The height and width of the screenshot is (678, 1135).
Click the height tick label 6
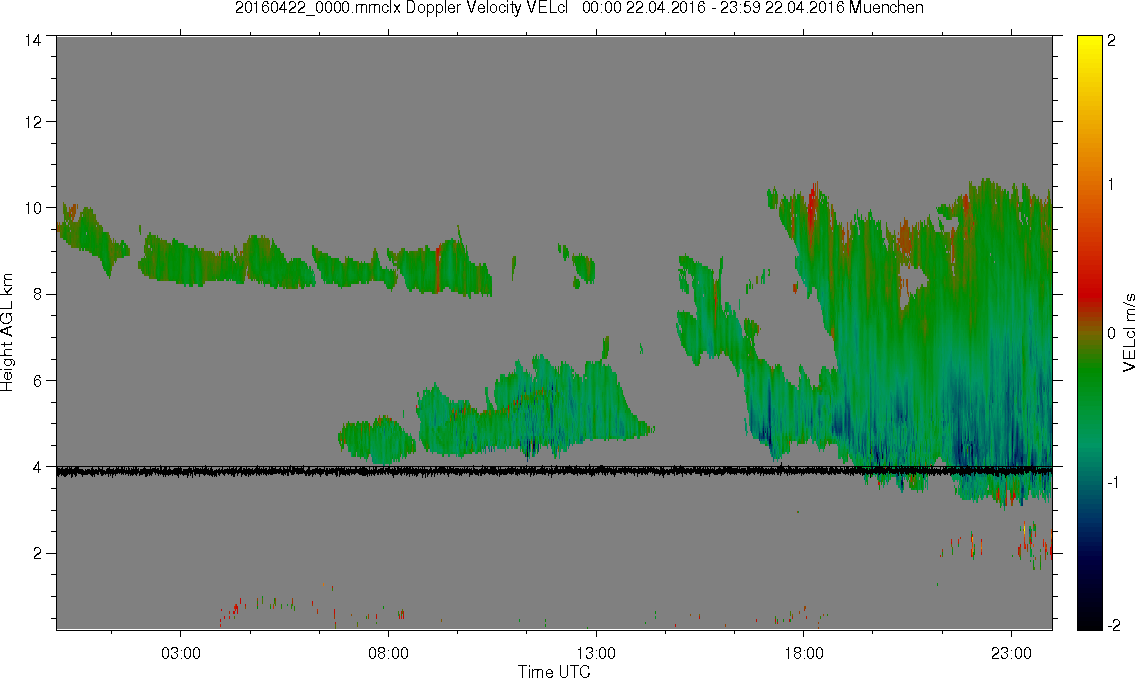click(37, 381)
